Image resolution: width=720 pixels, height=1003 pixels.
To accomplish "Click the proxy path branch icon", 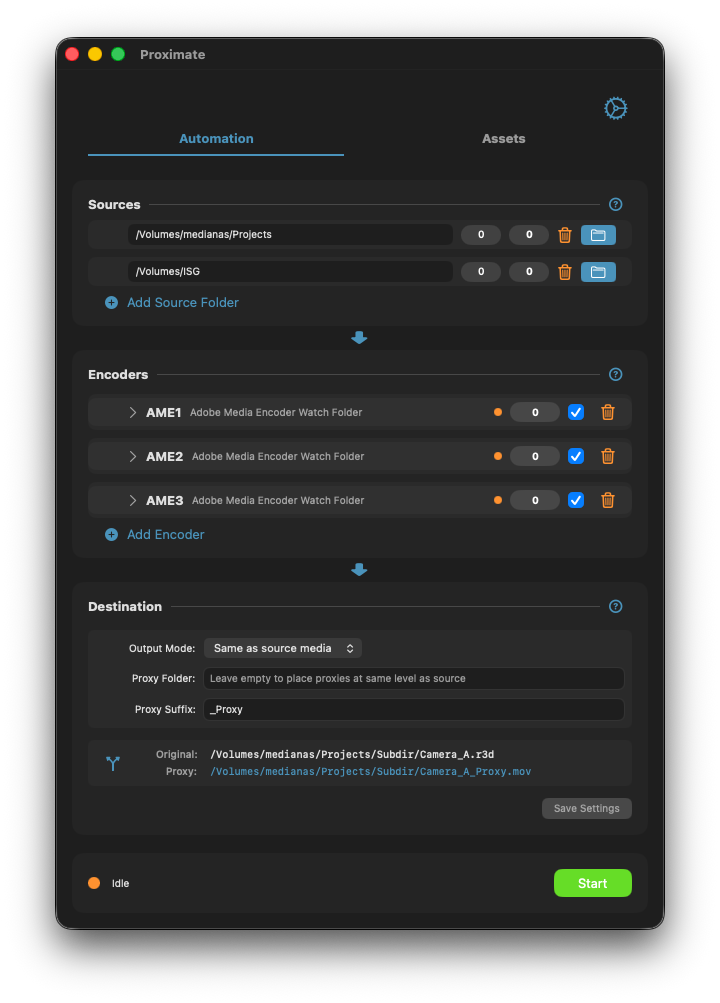I will pos(112,762).
